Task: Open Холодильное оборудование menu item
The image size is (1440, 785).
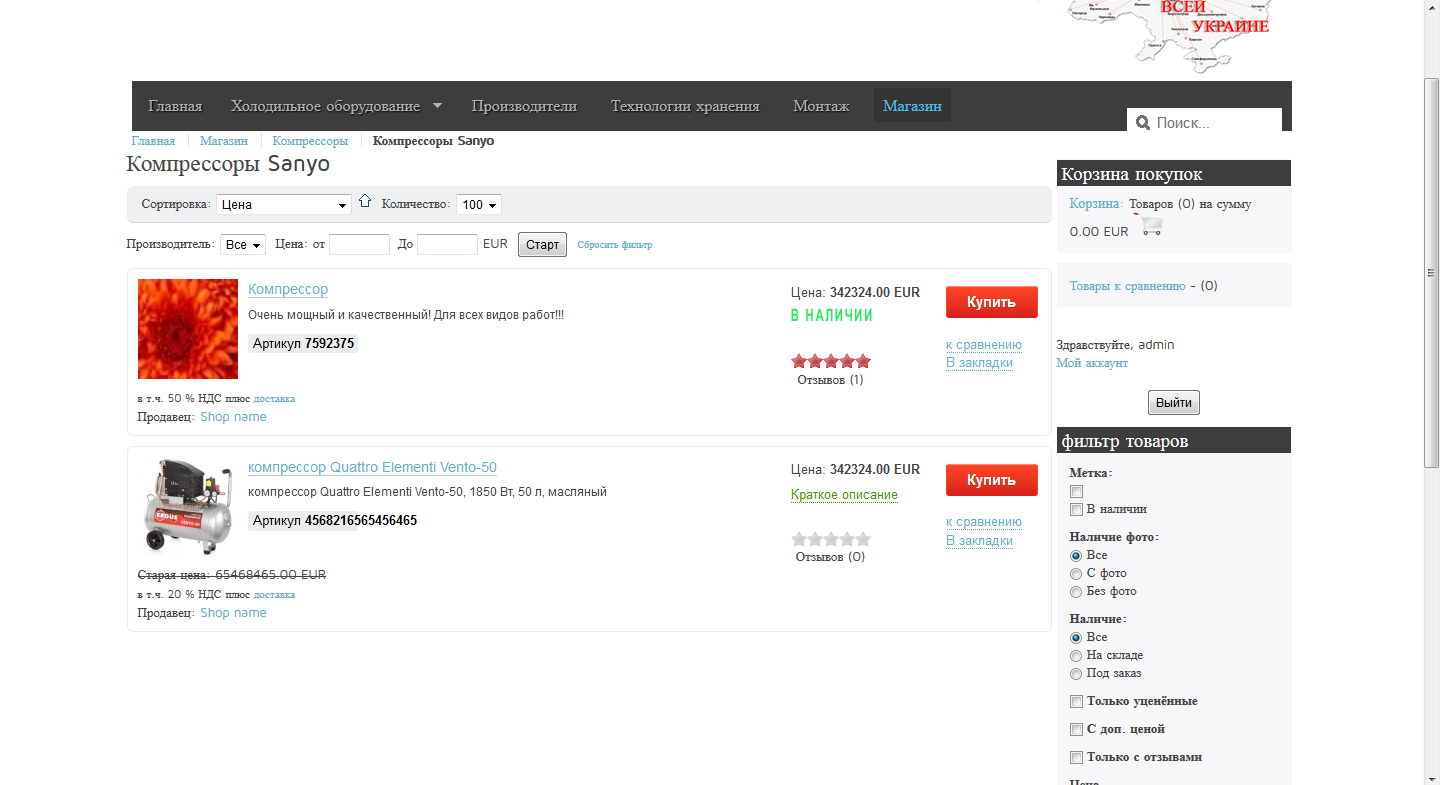Action: click(325, 106)
